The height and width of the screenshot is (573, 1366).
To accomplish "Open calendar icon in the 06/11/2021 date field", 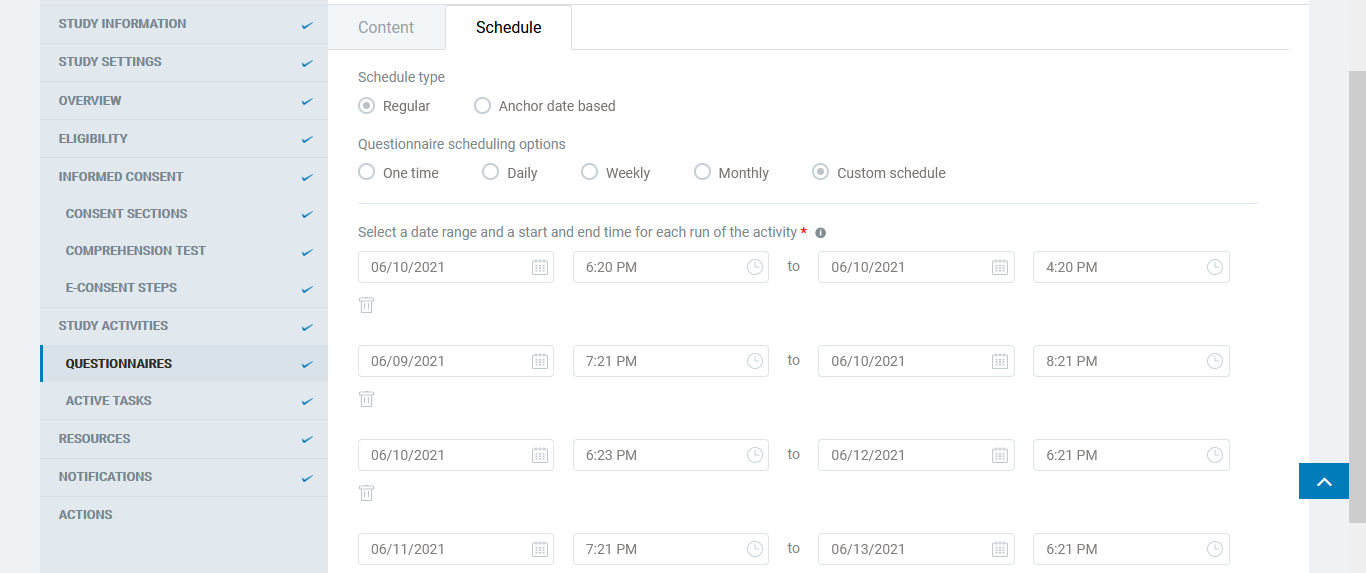I will 540,549.
